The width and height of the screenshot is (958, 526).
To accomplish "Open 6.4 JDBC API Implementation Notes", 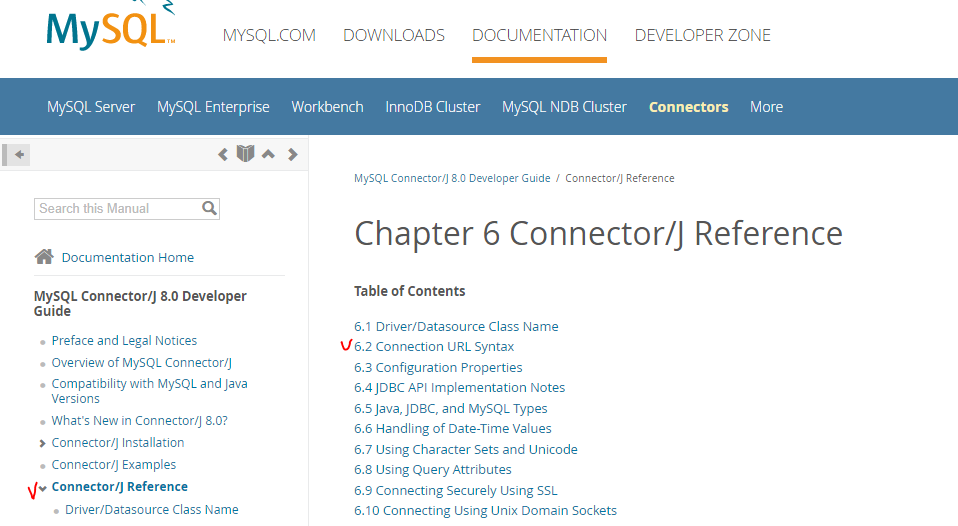I will (x=459, y=387).
